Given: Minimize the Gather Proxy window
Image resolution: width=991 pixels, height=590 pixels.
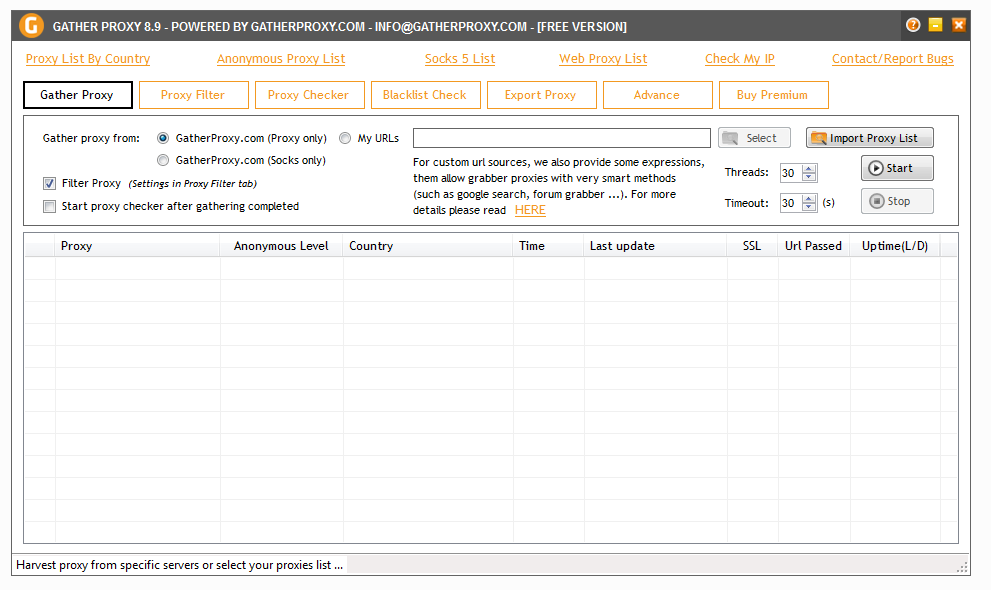Looking at the screenshot, I should (935, 25).
